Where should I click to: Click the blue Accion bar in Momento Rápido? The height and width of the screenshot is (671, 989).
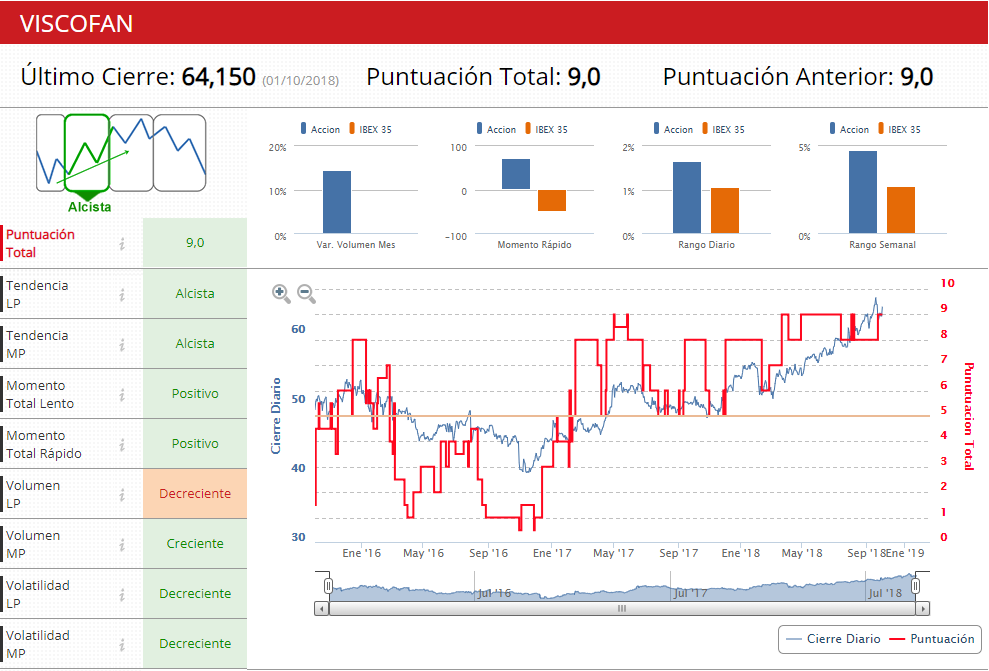click(516, 174)
